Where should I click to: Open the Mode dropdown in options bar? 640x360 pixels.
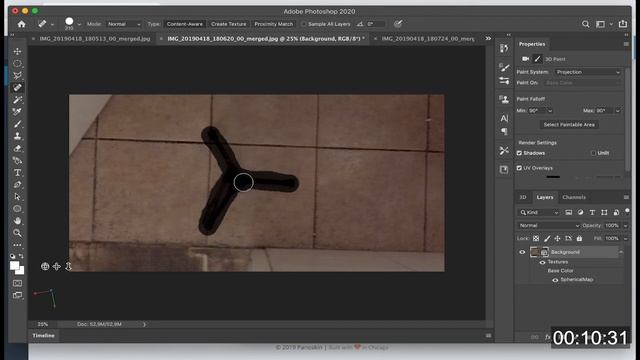click(x=124, y=24)
